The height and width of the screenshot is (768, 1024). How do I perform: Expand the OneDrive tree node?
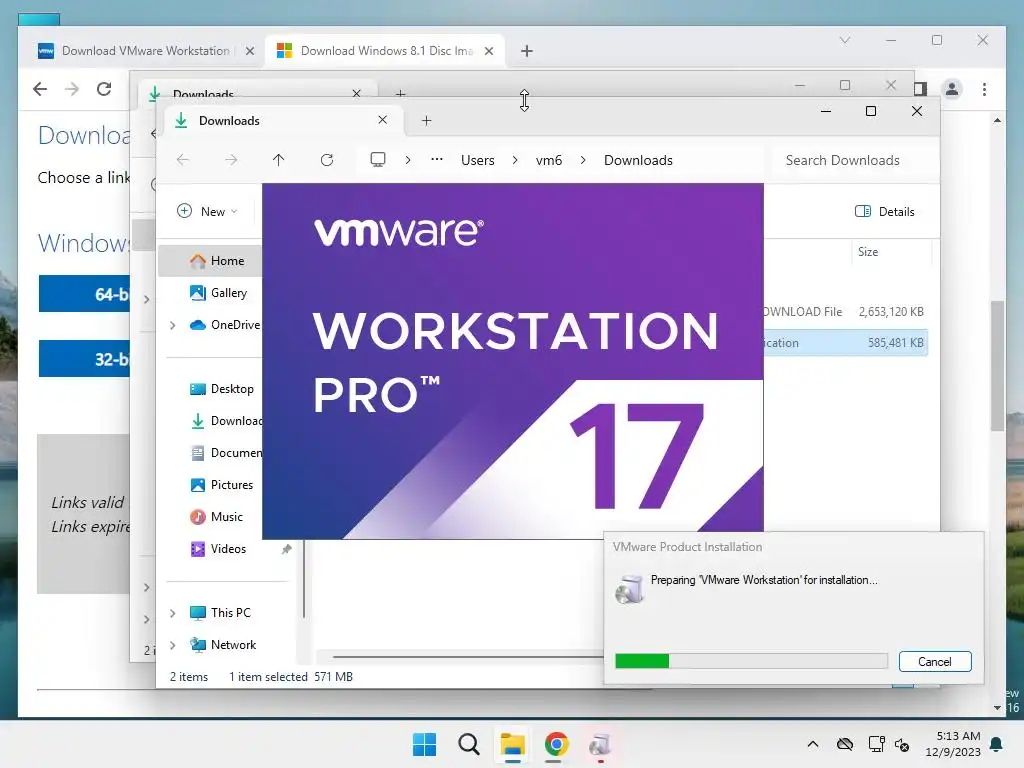tap(172, 325)
